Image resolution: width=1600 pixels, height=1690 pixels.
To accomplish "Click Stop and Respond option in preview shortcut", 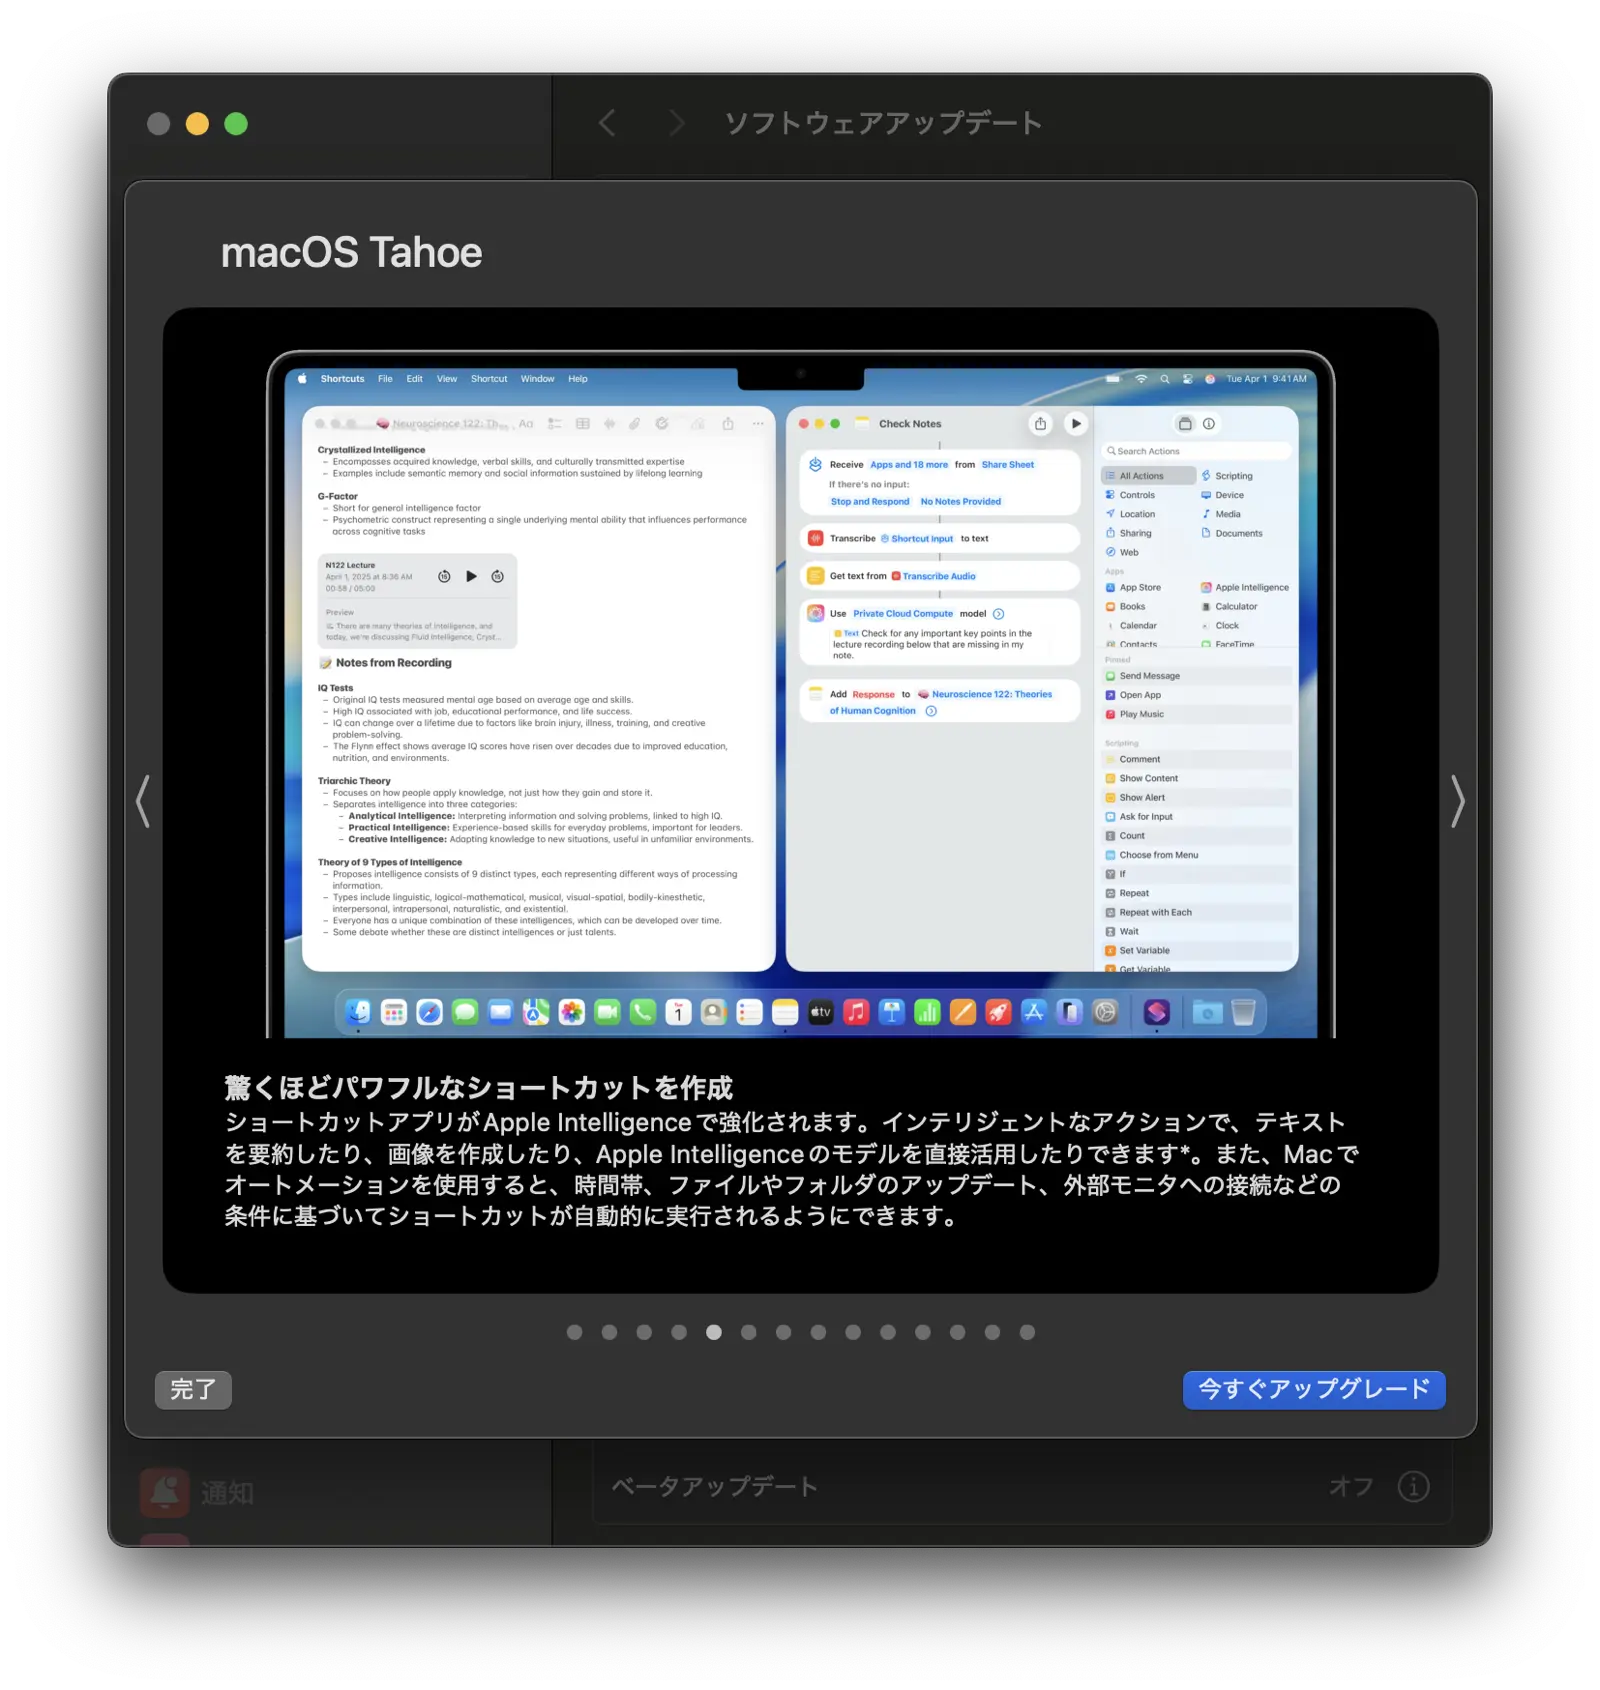I will 870,502.
